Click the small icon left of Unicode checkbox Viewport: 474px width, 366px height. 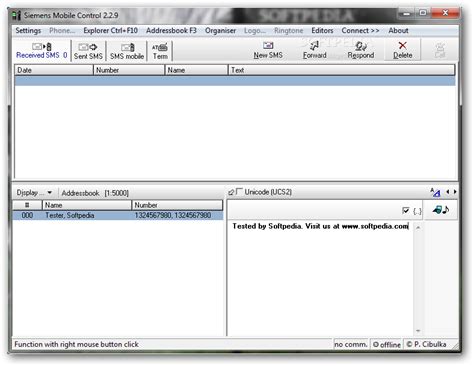click(x=231, y=193)
